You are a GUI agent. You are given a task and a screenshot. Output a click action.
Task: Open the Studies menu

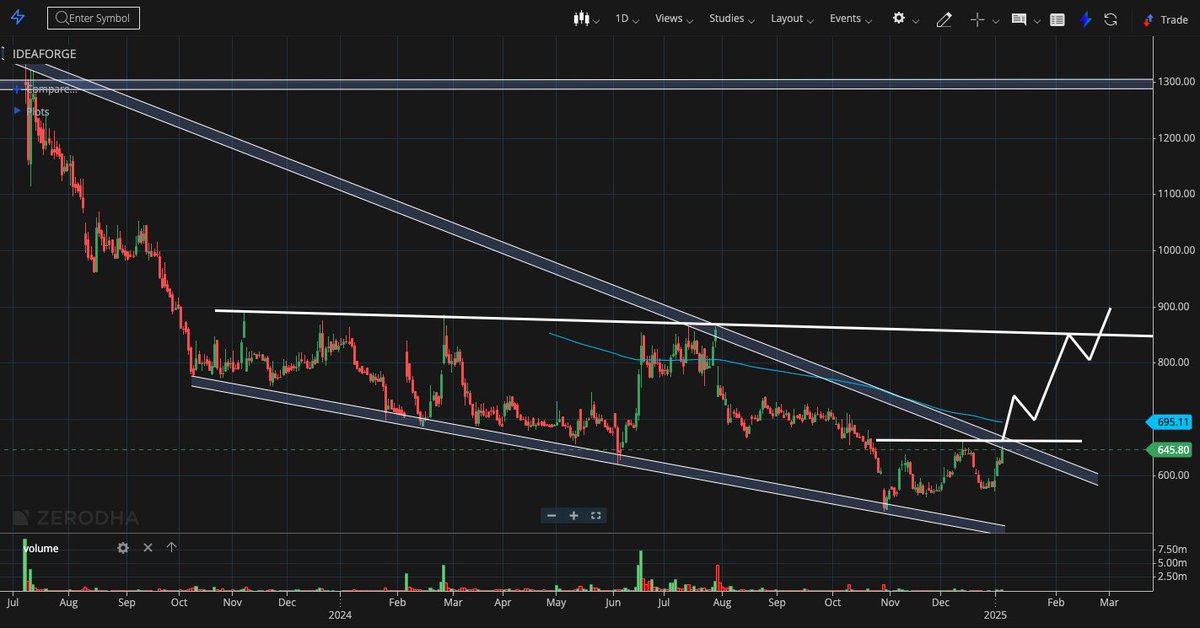(x=732, y=18)
